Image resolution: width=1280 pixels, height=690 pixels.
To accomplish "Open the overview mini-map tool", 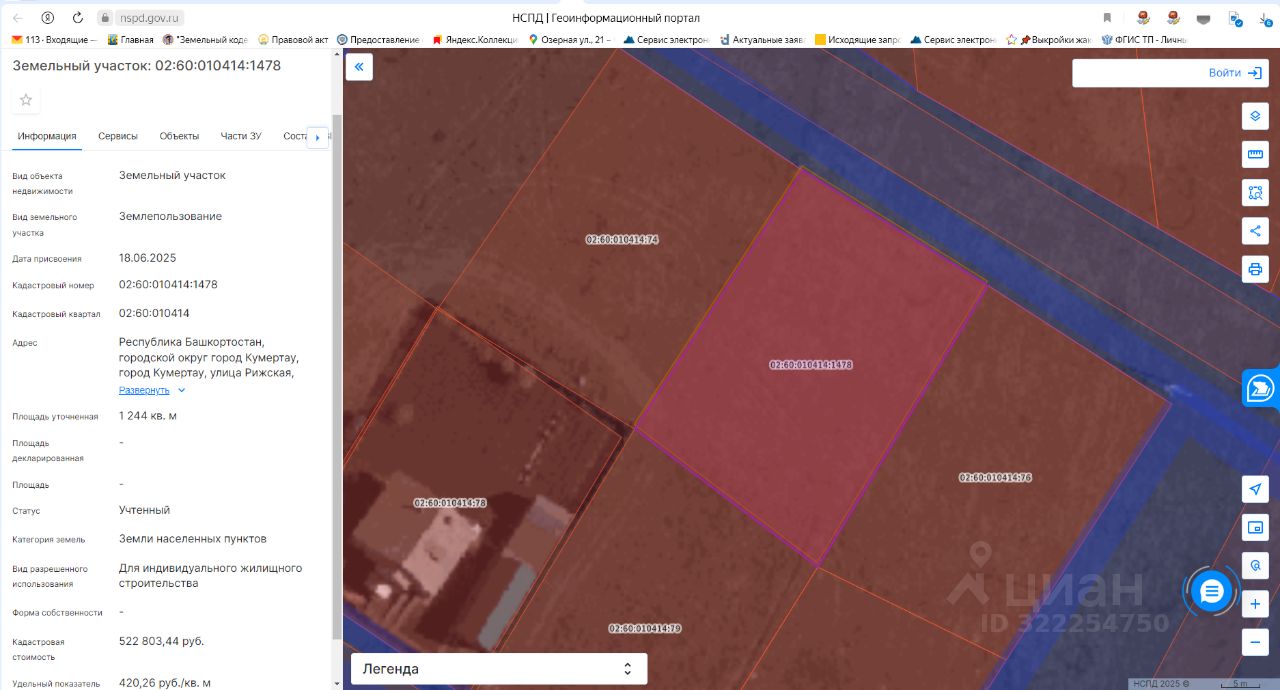I will click(1255, 527).
